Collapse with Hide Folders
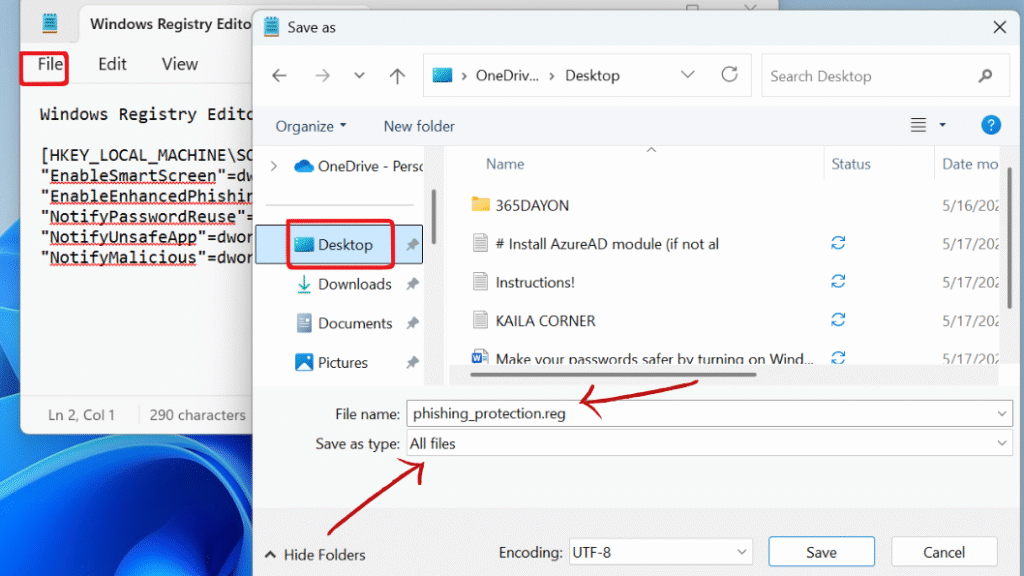 click(x=315, y=555)
